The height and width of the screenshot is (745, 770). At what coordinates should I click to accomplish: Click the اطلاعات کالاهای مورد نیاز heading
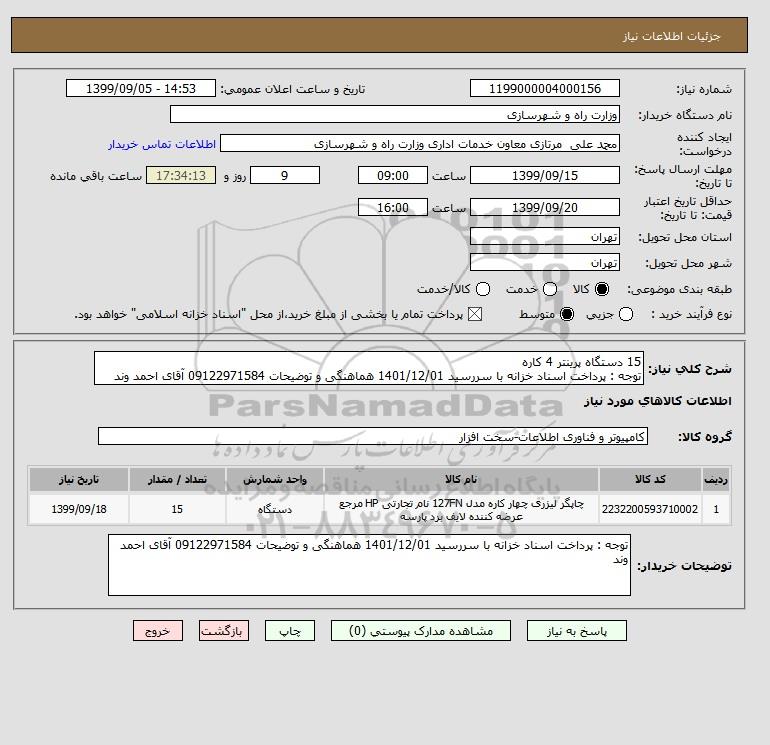658,401
